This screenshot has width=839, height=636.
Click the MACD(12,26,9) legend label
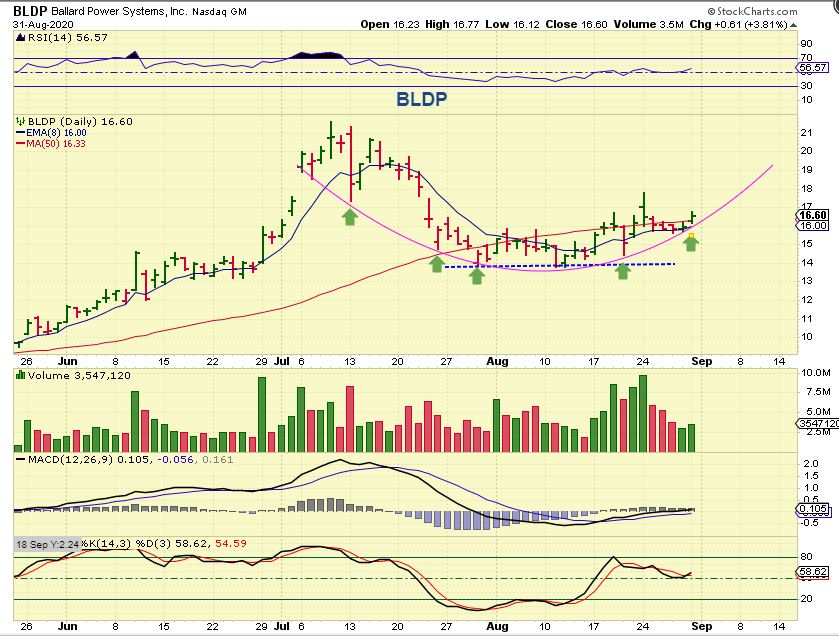click(x=71, y=459)
